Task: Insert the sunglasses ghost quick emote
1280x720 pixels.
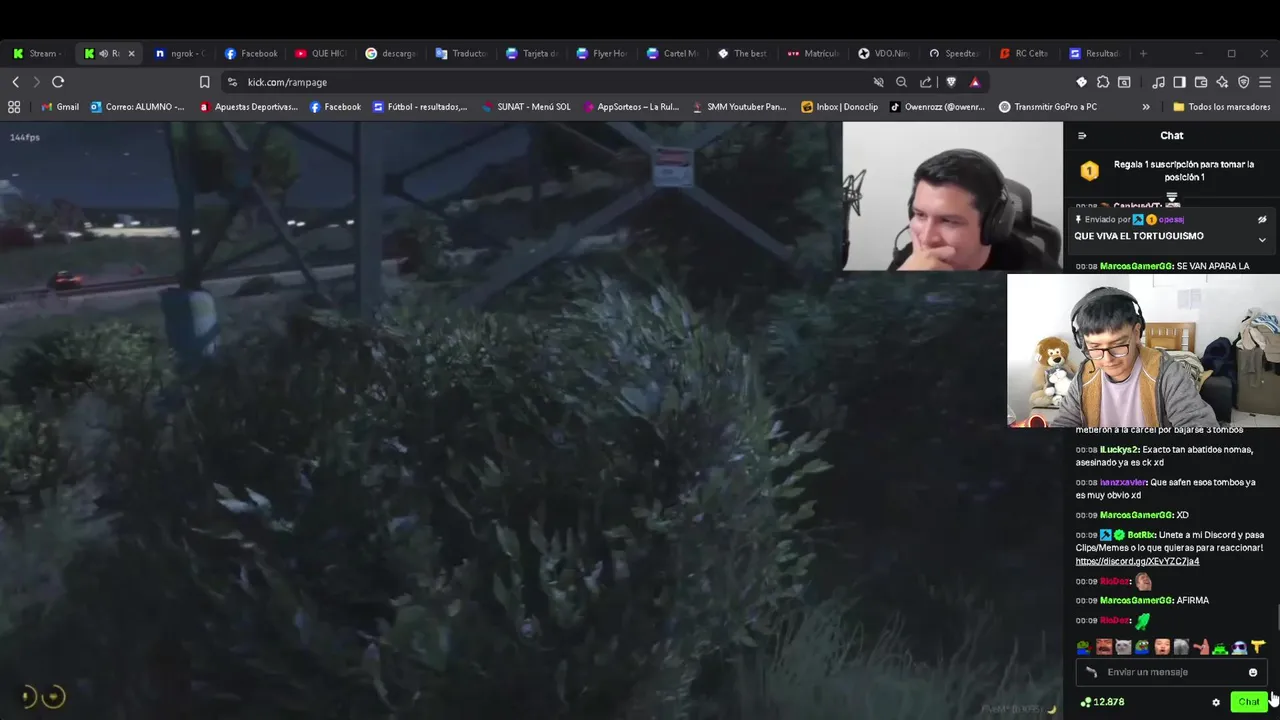Action: [x=1239, y=647]
